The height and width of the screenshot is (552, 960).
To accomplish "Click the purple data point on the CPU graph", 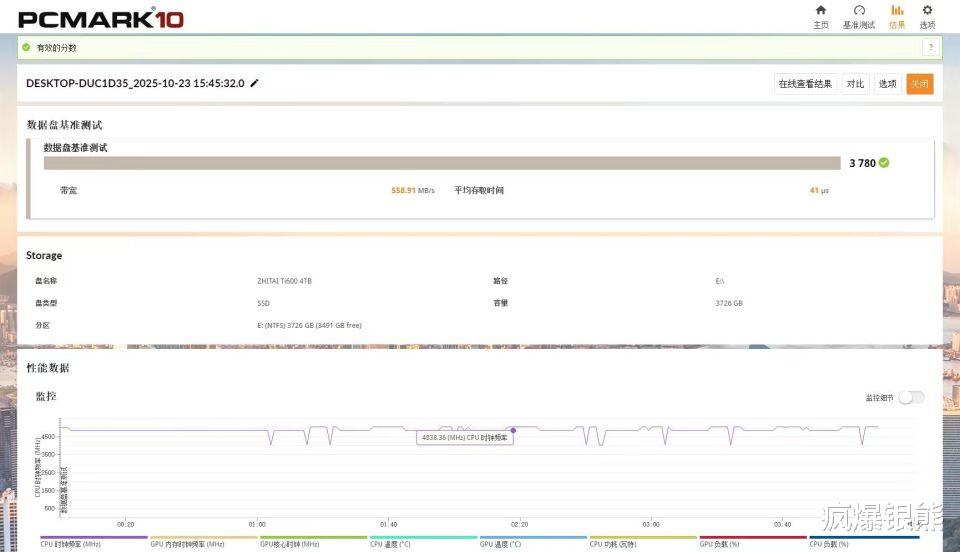I will point(513,430).
